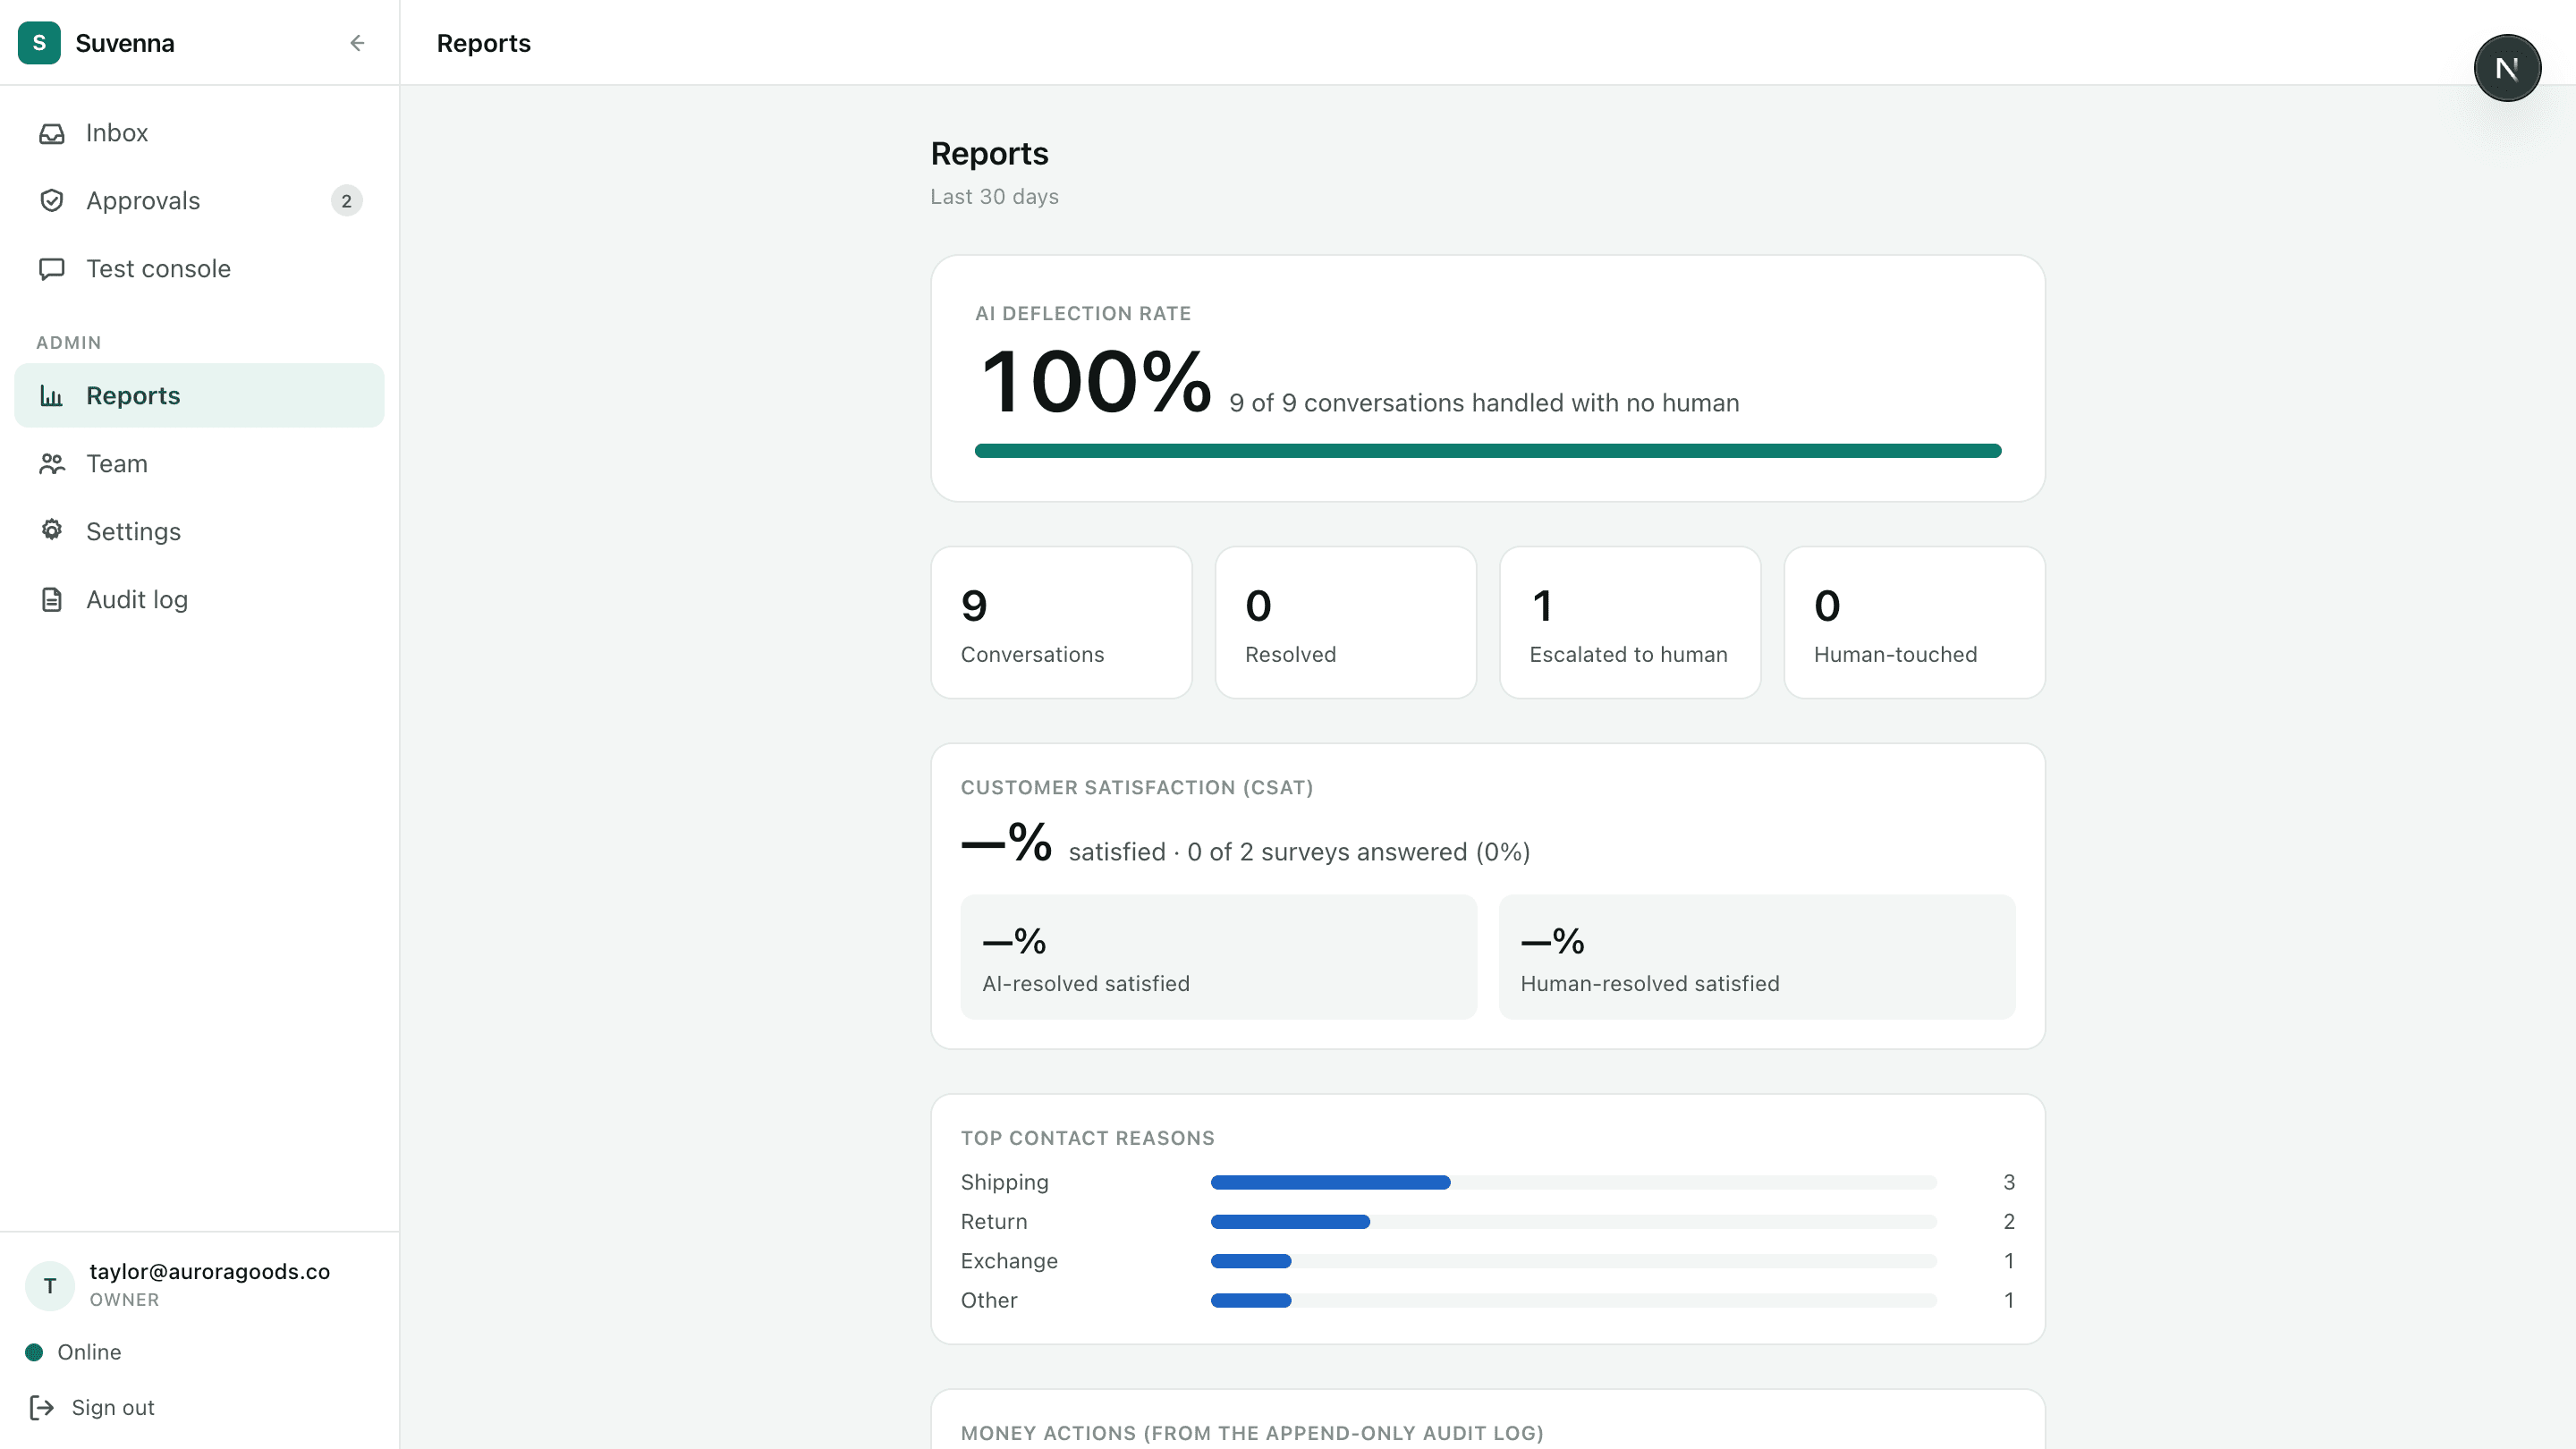The width and height of the screenshot is (2576, 1449).
Task: Open the Team page
Action: (x=199, y=464)
